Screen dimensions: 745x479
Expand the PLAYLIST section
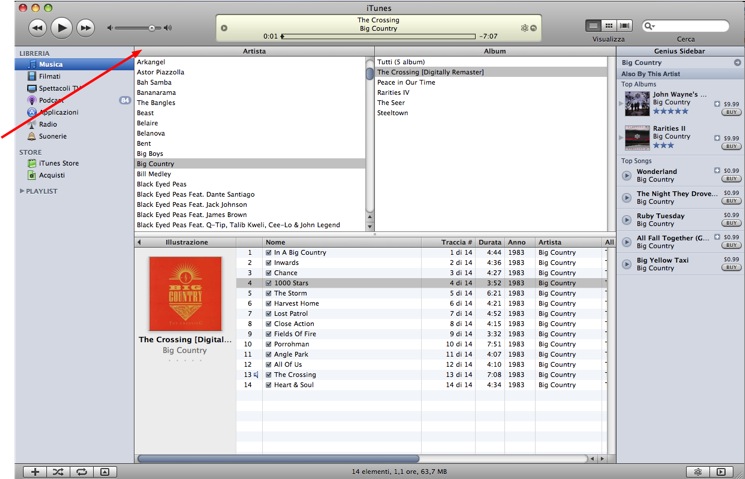point(22,191)
